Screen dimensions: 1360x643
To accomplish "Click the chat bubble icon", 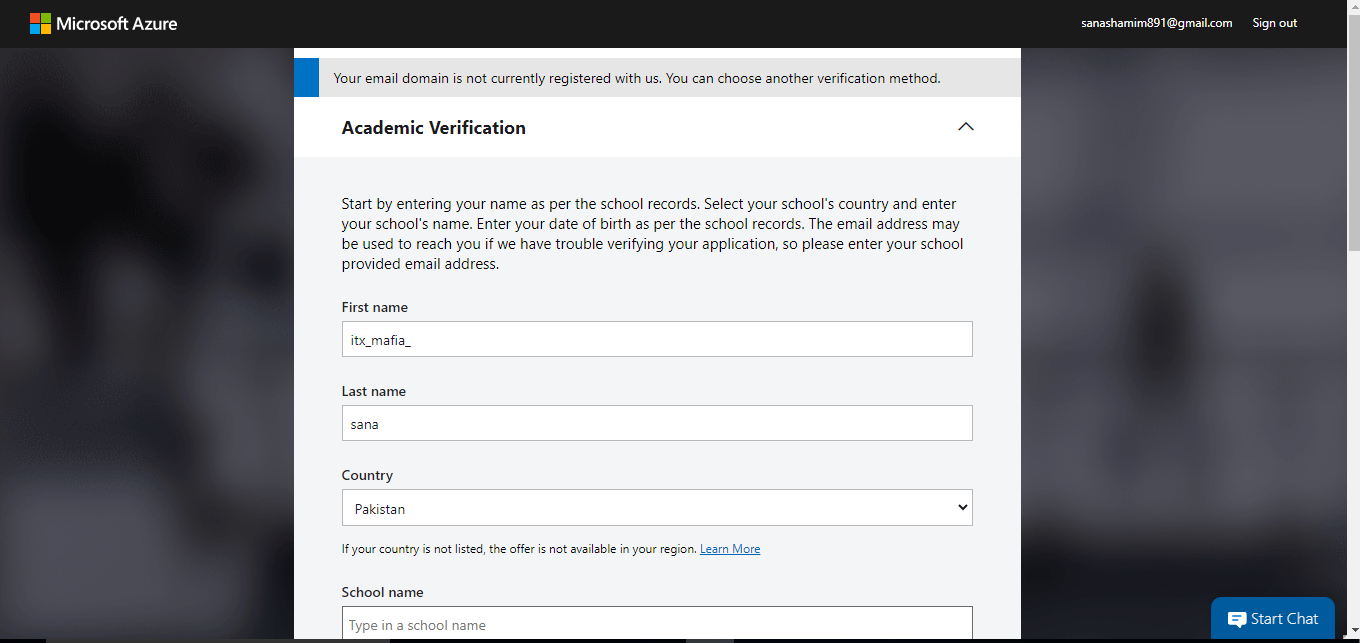I will click(1237, 618).
